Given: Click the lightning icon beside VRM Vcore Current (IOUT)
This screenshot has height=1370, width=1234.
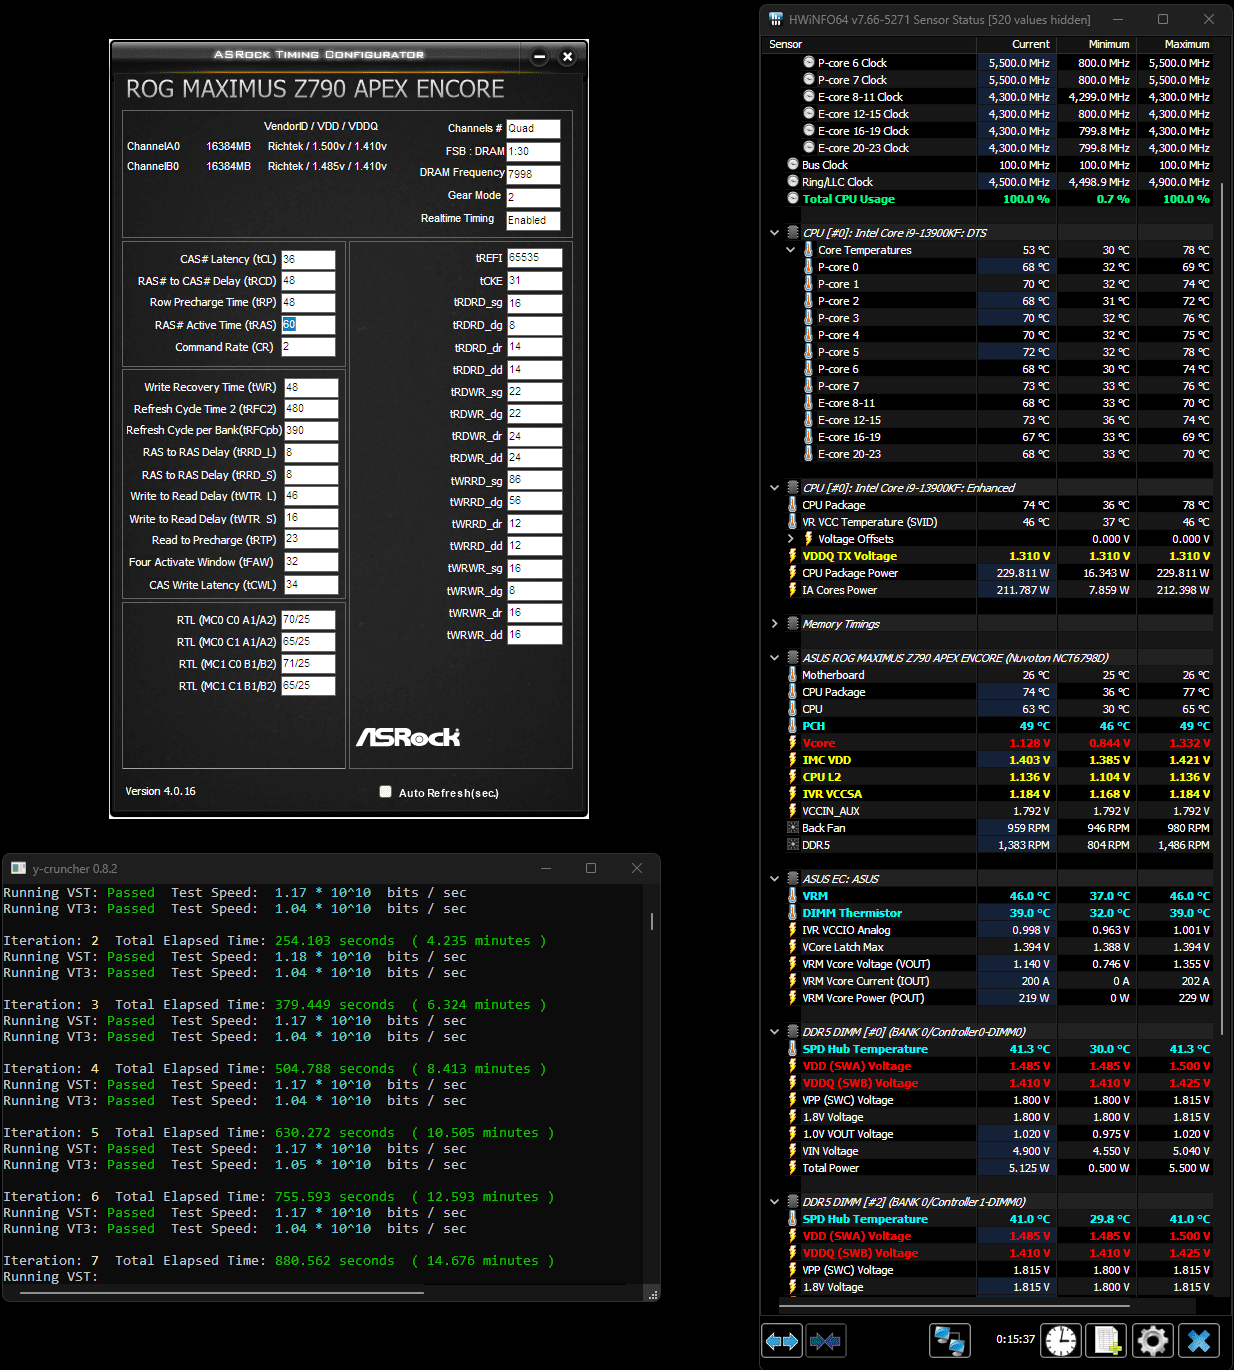Looking at the screenshot, I should coord(793,981).
